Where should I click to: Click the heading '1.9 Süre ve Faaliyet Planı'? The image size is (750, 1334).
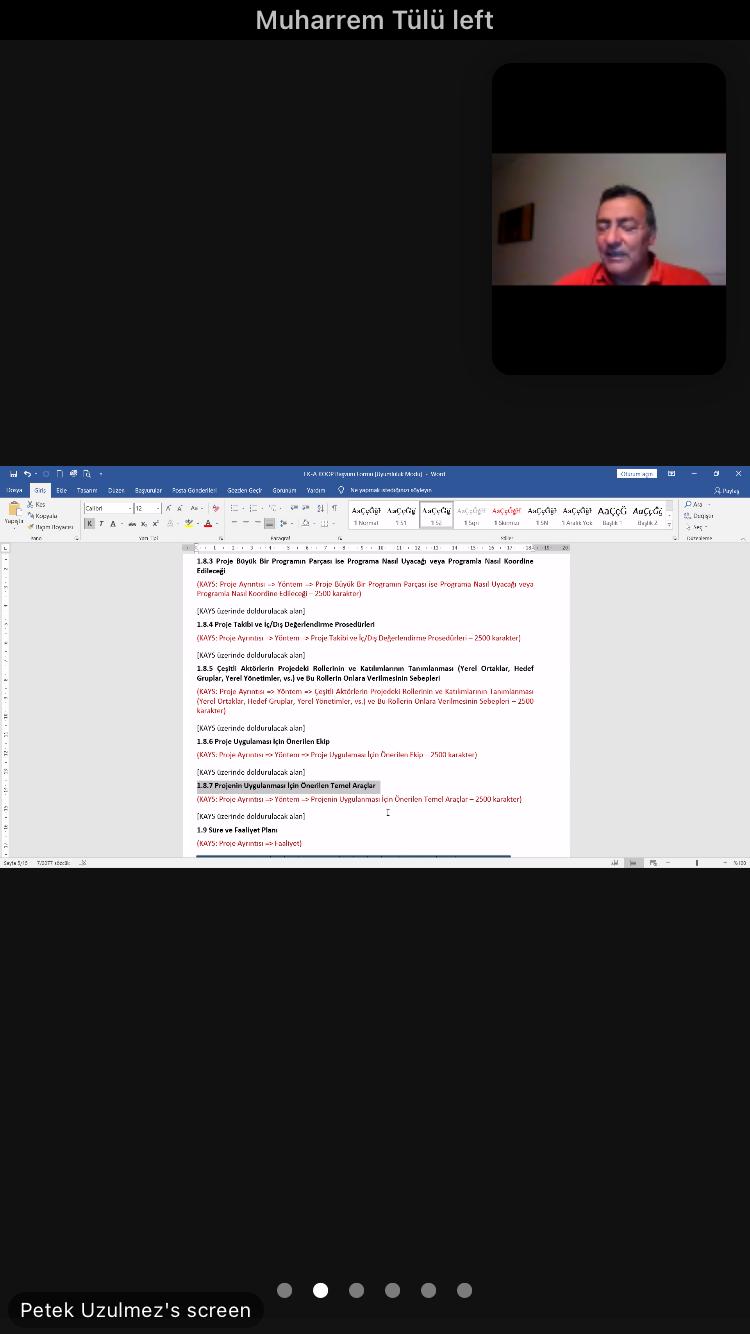(237, 830)
